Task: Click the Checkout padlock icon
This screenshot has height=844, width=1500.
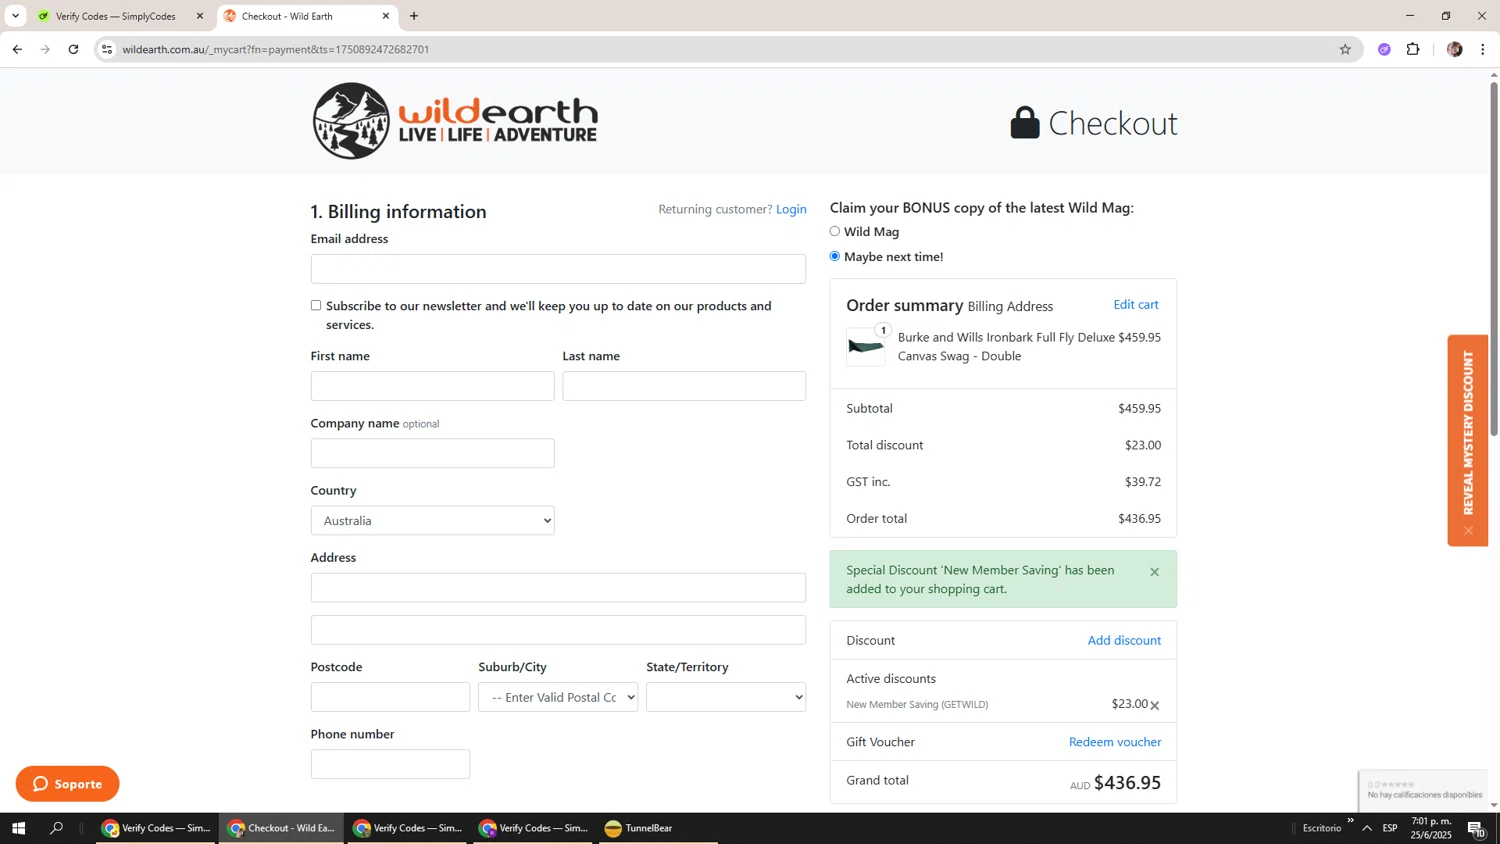Action: [x=1024, y=122]
